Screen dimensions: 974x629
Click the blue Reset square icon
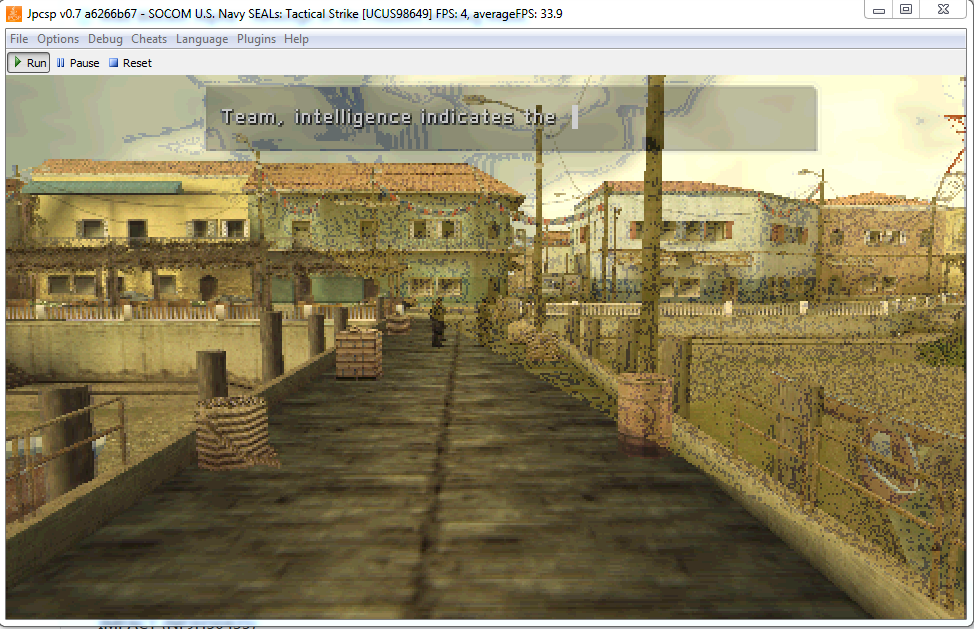113,63
